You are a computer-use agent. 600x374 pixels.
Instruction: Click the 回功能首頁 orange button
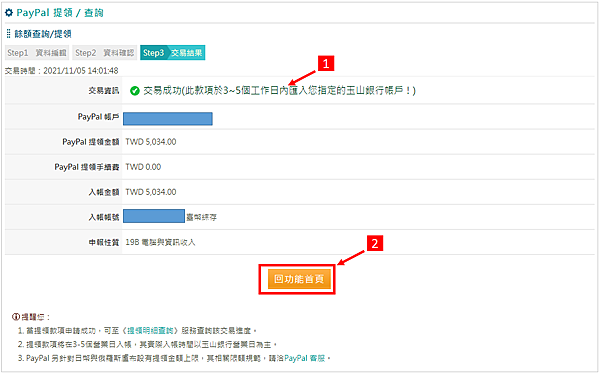pyautogui.click(x=299, y=279)
